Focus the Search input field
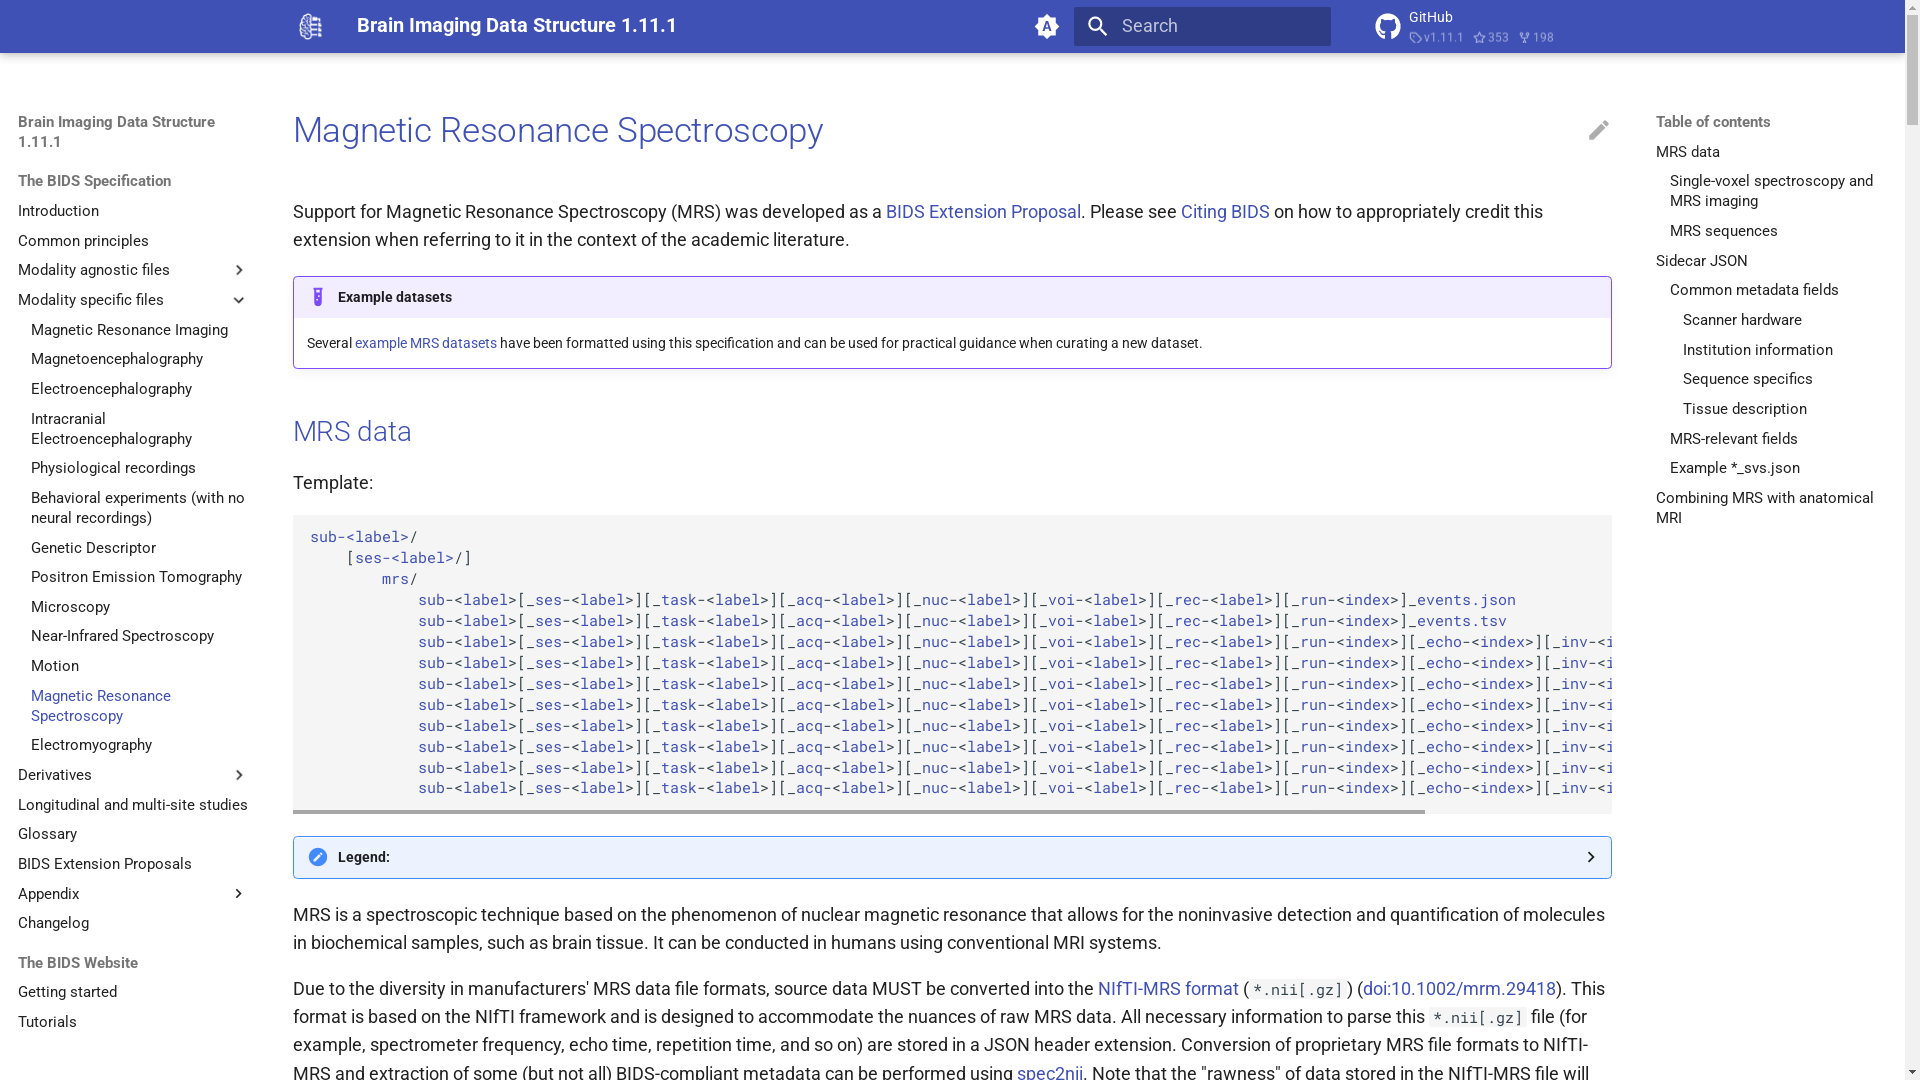Image resolution: width=1920 pixels, height=1080 pixels. (x=1202, y=26)
